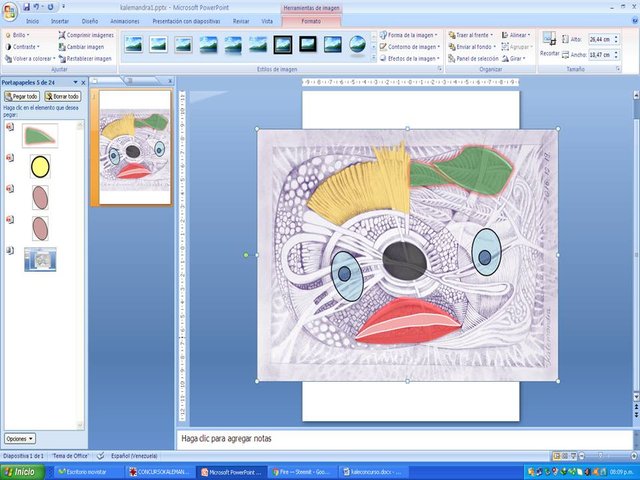Select slide 1 thumbnail in slides pane

[x=135, y=147]
